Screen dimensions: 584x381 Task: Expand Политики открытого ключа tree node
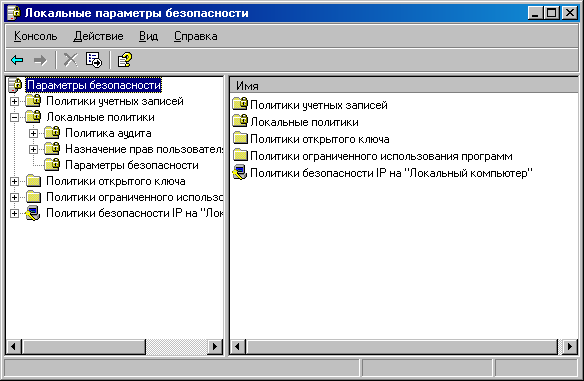point(14,181)
